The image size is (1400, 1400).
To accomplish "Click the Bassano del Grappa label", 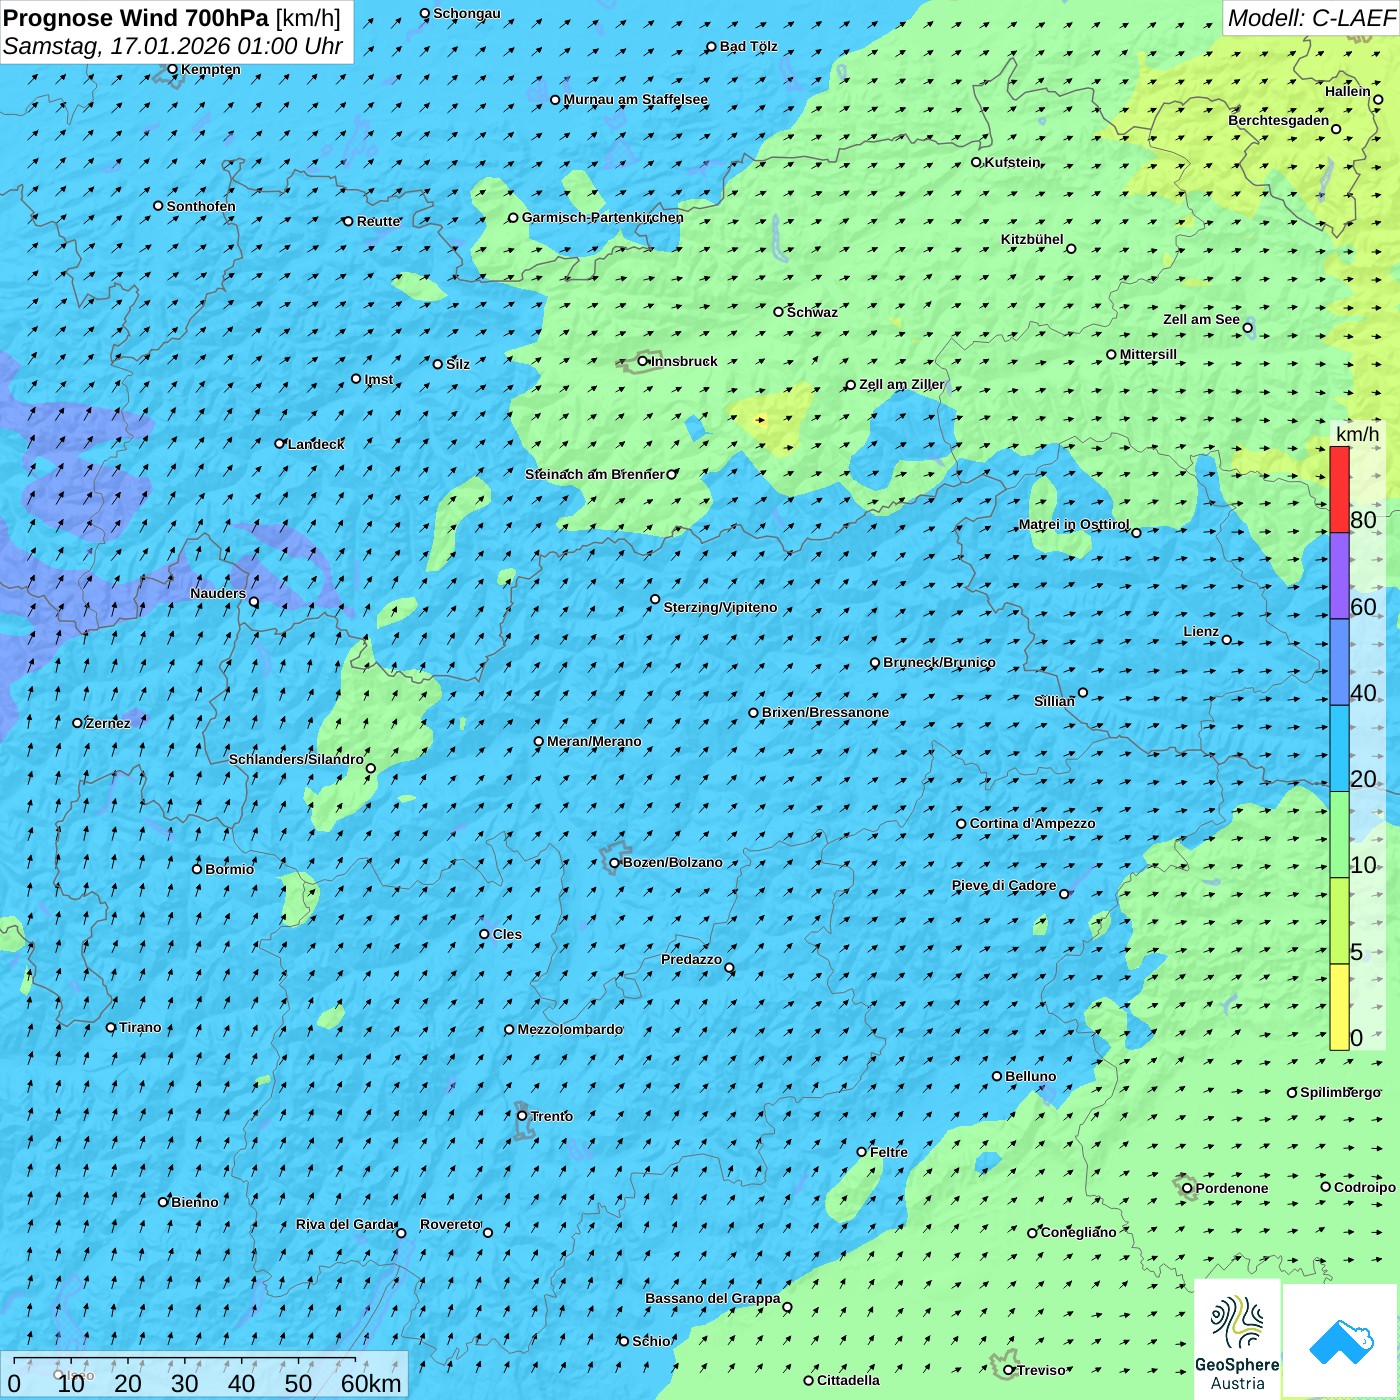I will pos(712,1299).
